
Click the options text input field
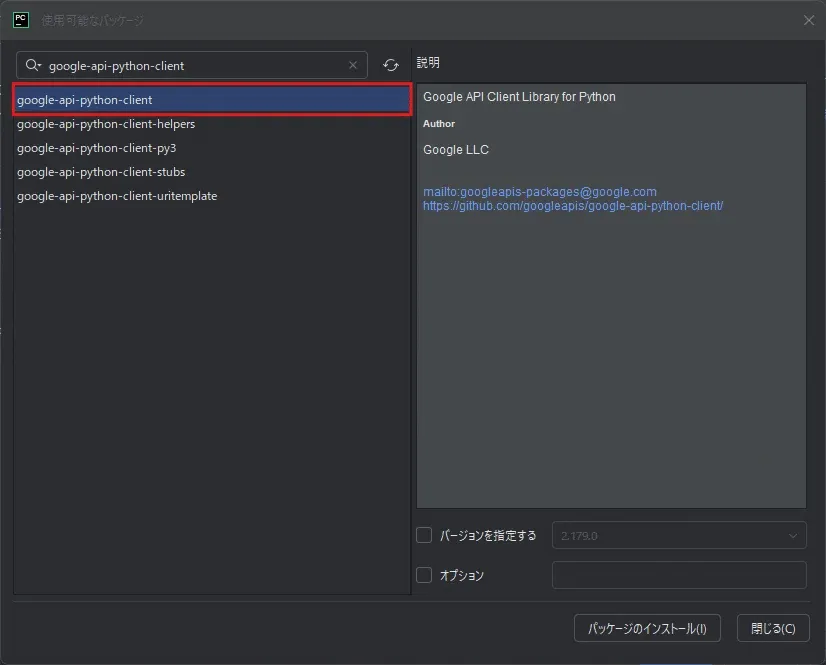pyautogui.click(x=679, y=575)
